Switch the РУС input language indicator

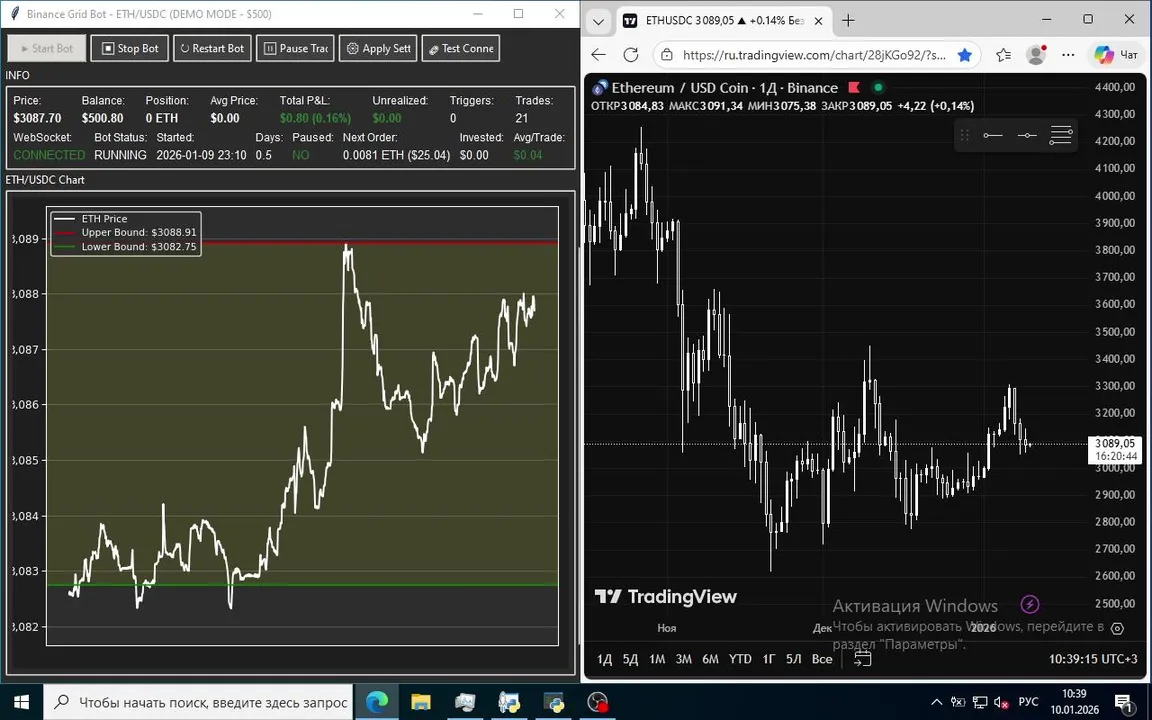[1028, 702]
